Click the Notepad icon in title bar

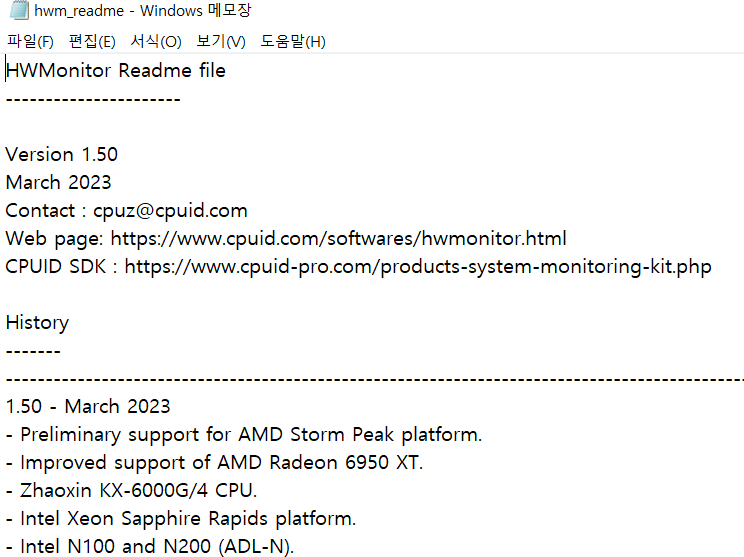(19, 10)
